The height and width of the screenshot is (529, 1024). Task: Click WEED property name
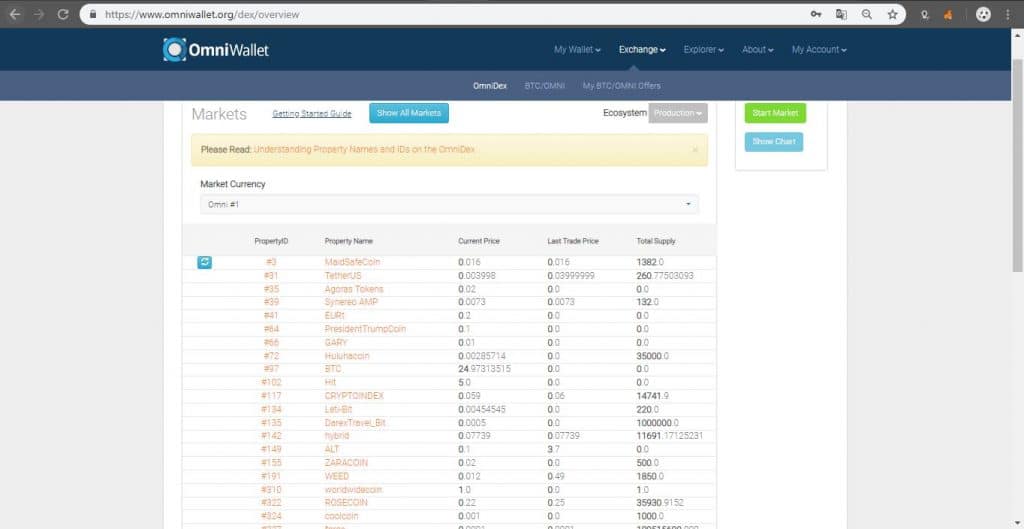337,476
